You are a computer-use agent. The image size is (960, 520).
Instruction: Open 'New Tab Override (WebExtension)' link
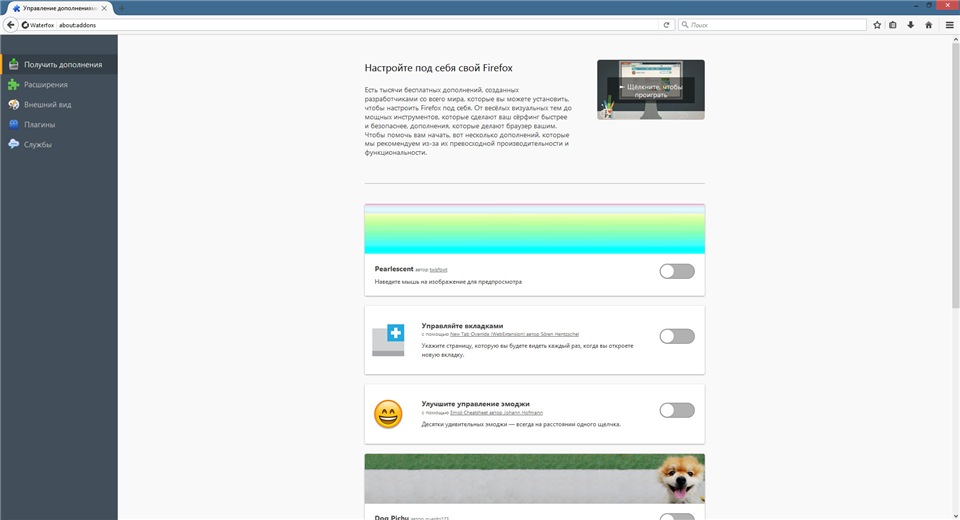(x=486, y=334)
